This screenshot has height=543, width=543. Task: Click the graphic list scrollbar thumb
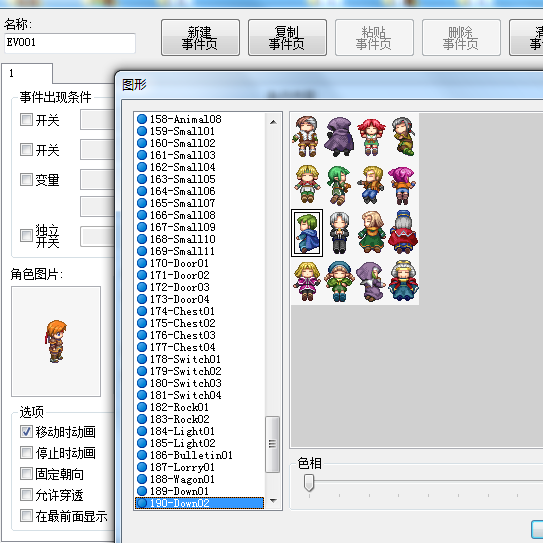click(273, 444)
